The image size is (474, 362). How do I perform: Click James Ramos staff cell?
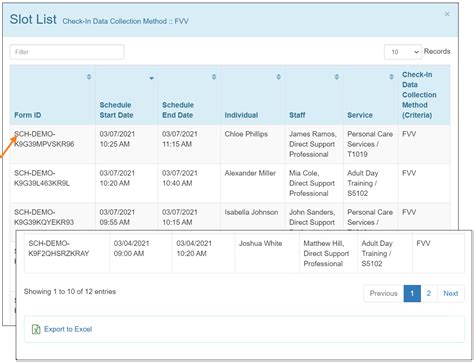click(313, 144)
